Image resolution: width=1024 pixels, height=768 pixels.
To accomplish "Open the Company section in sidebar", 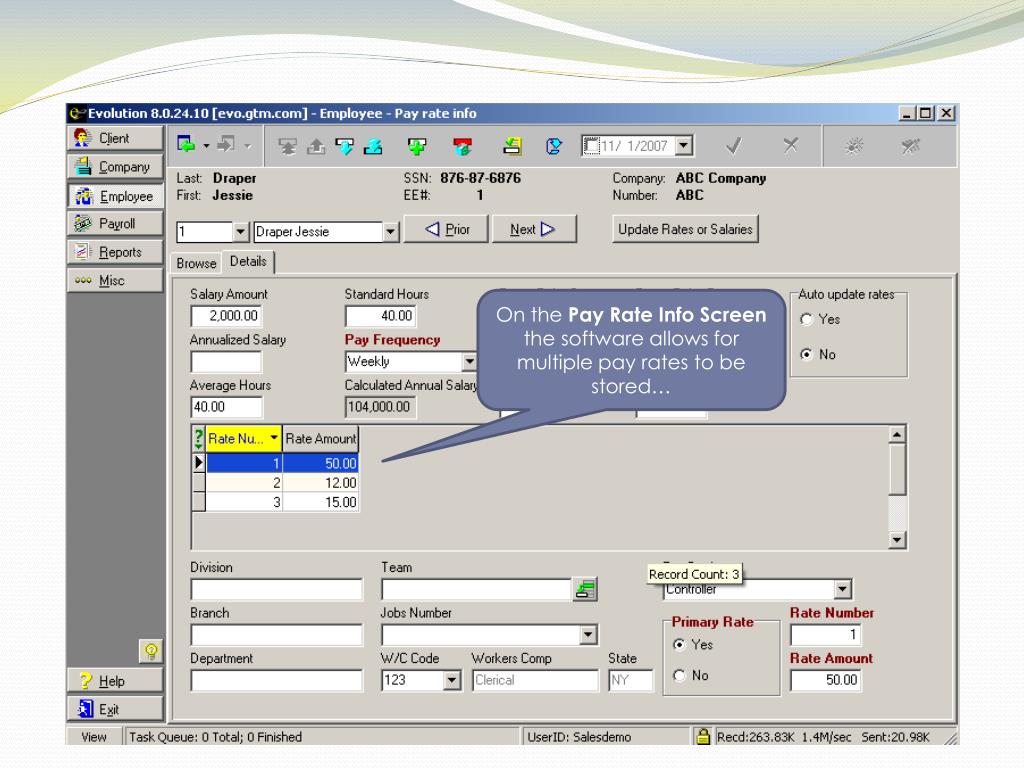I will [115, 167].
